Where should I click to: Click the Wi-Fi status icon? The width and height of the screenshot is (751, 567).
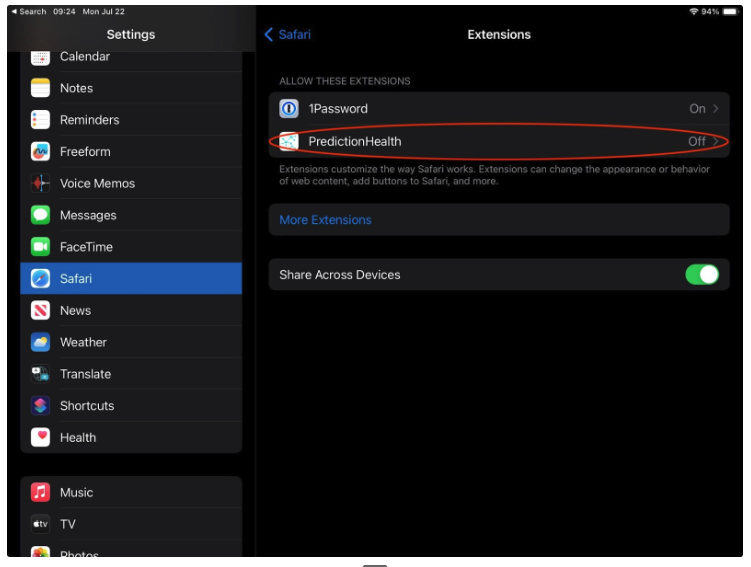(694, 11)
